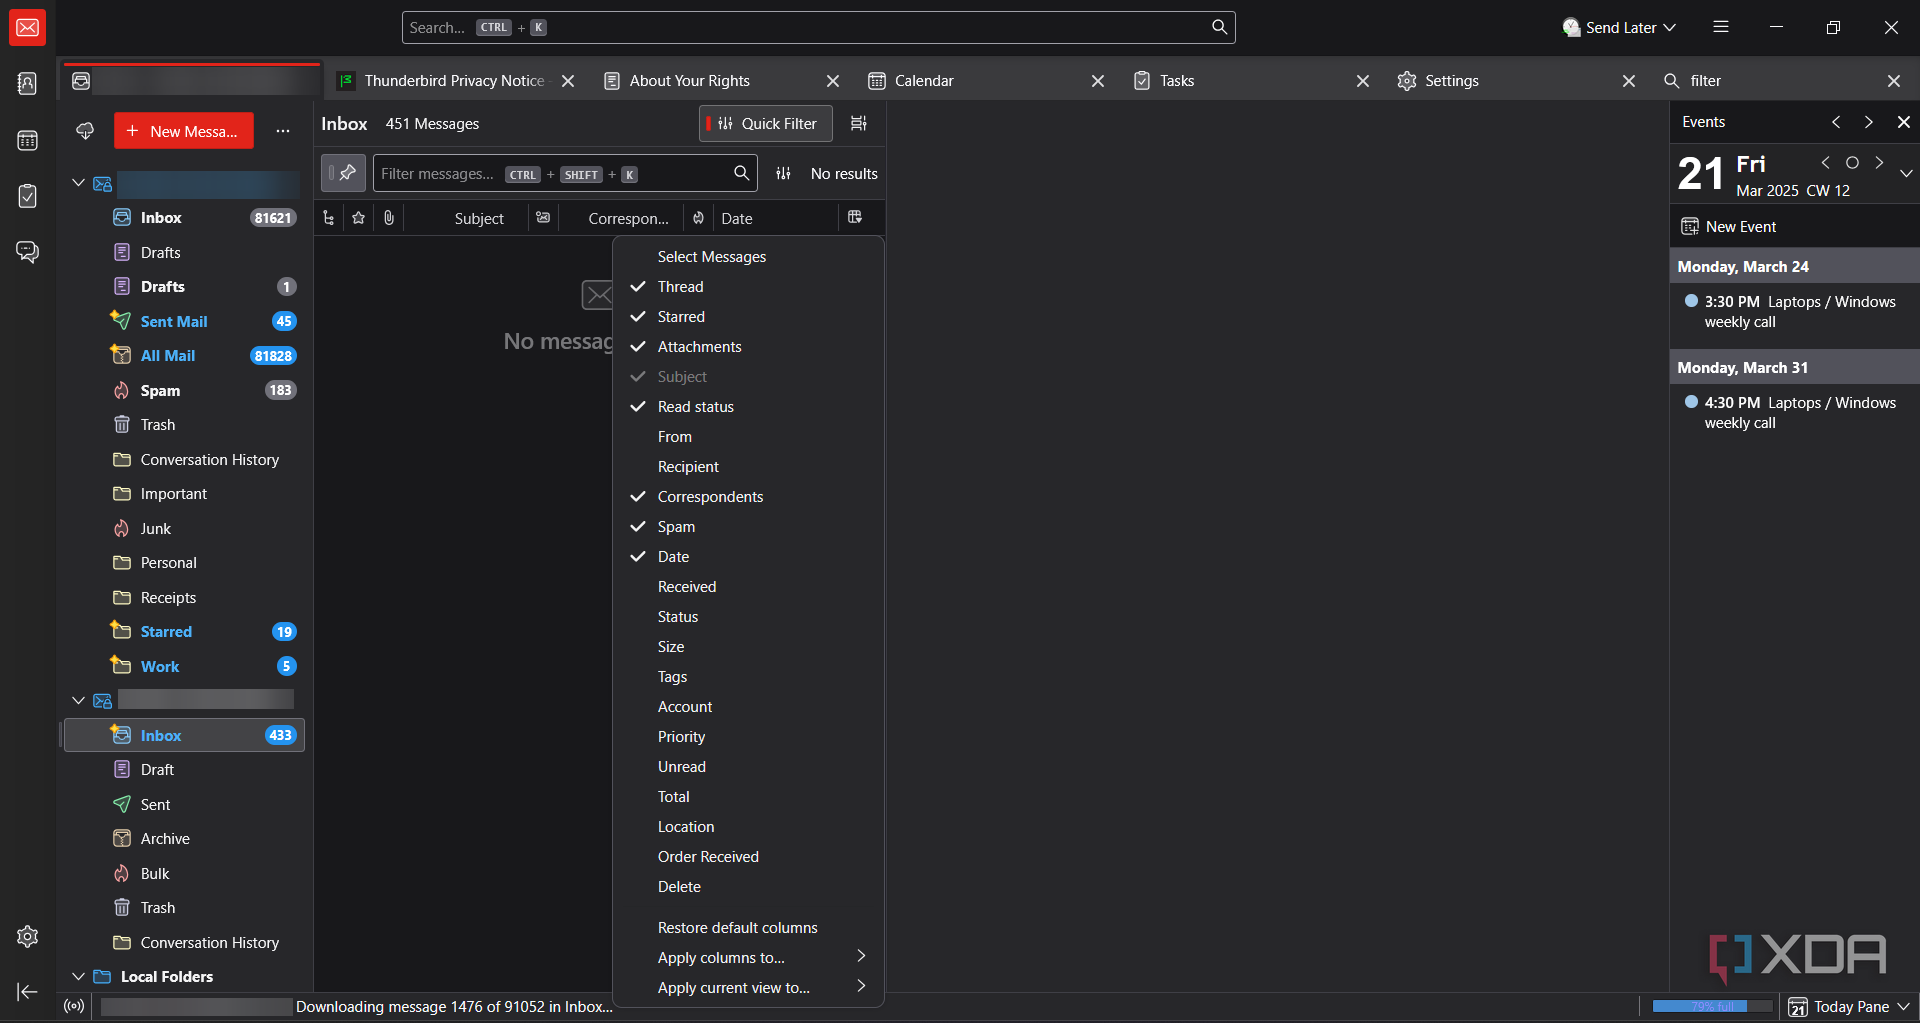Open the Tasks space in the sidebar
Viewport: 1920px width, 1023px height.
coord(28,196)
